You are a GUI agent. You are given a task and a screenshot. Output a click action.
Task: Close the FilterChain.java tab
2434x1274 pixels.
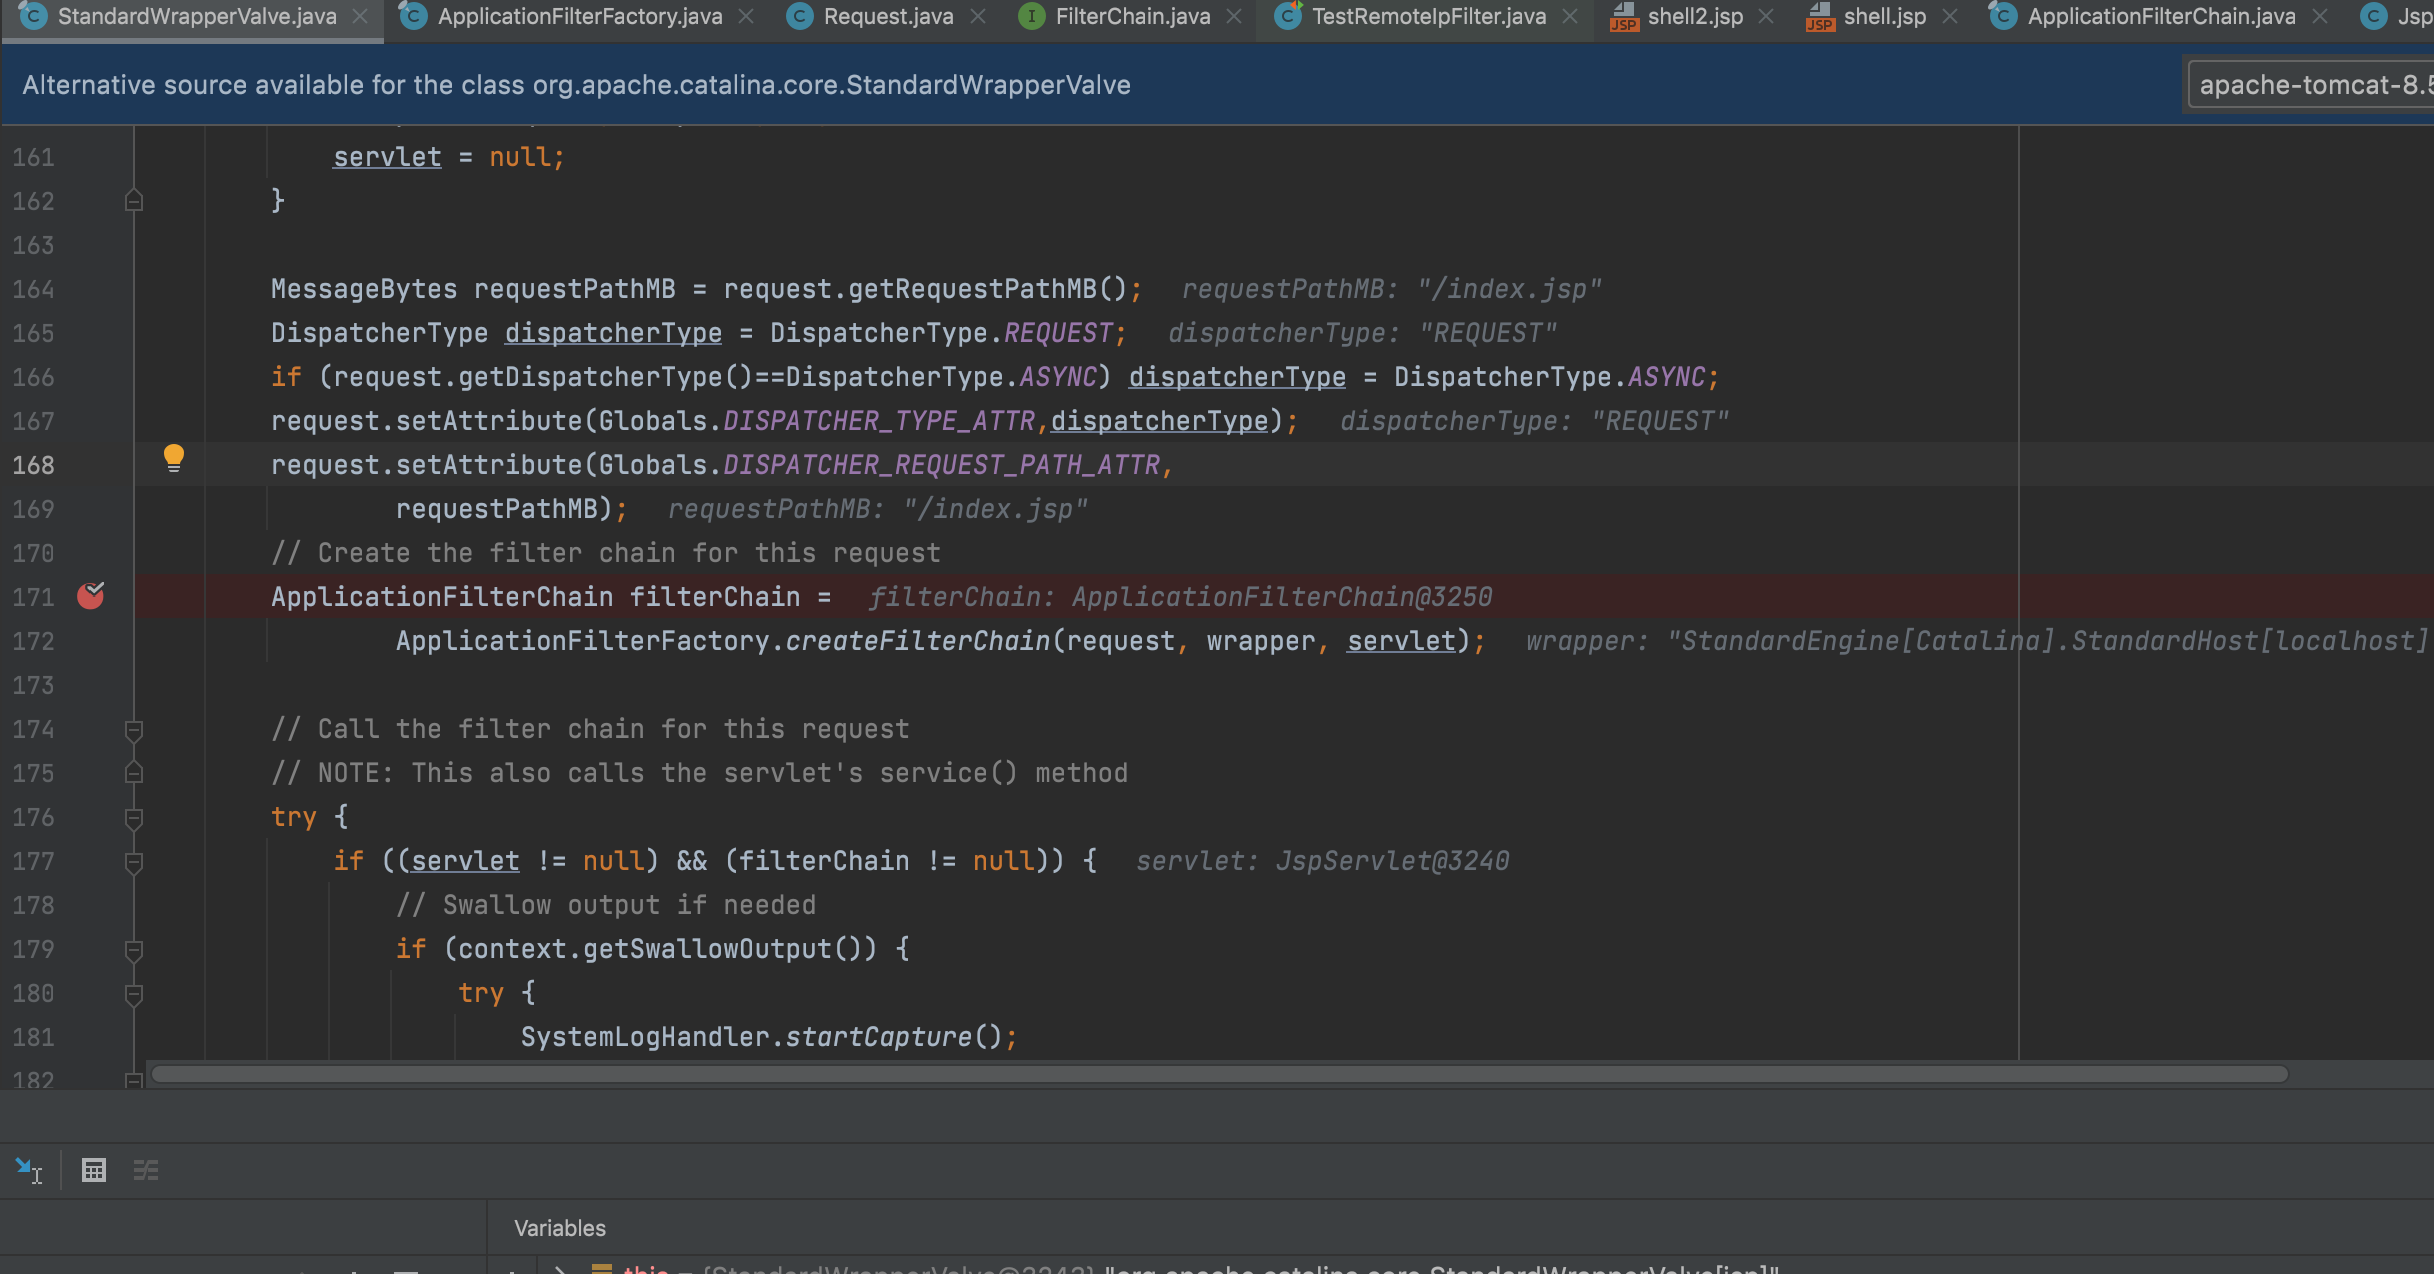pyautogui.click(x=1234, y=16)
